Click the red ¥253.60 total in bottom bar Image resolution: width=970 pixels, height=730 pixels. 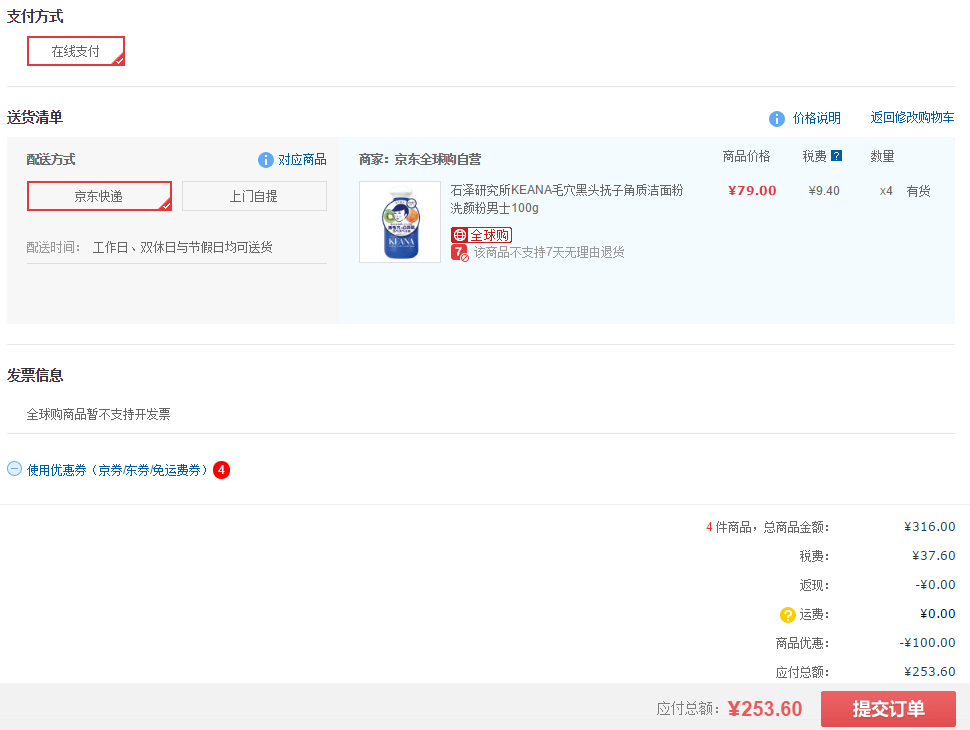tap(765, 709)
